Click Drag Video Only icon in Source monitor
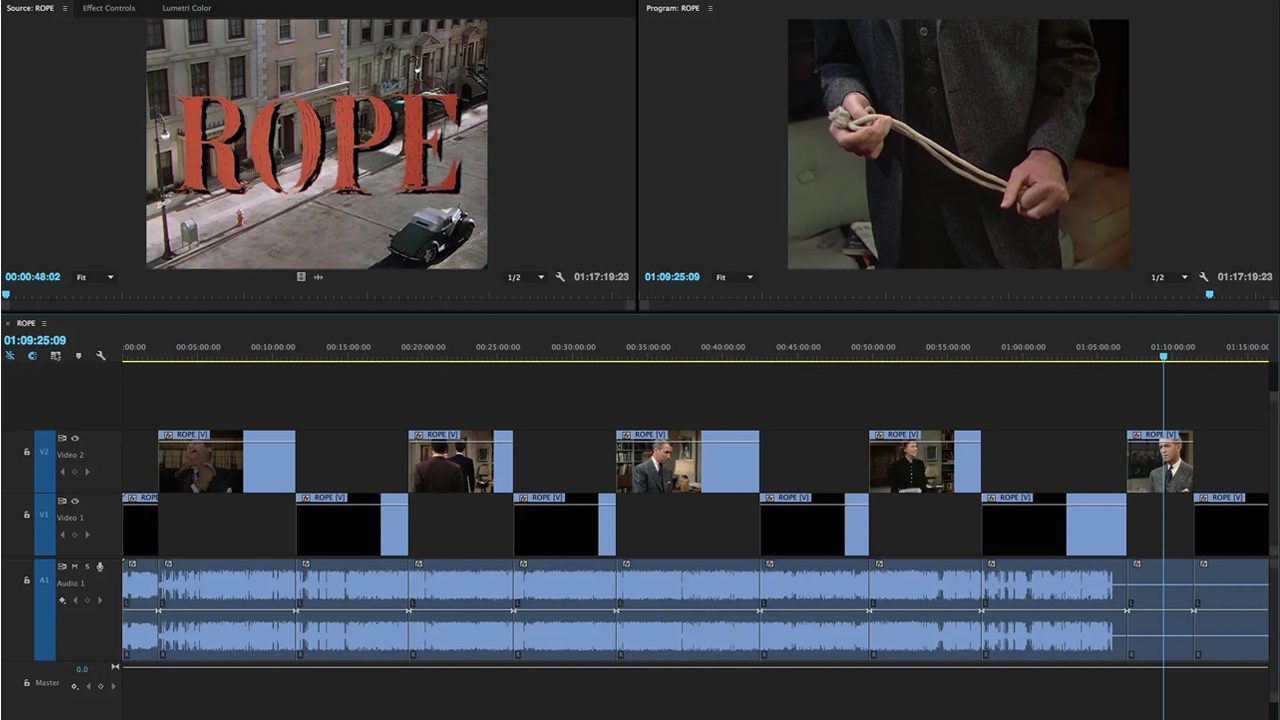This screenshot has height=720, width=1280. tap(301, 277)
